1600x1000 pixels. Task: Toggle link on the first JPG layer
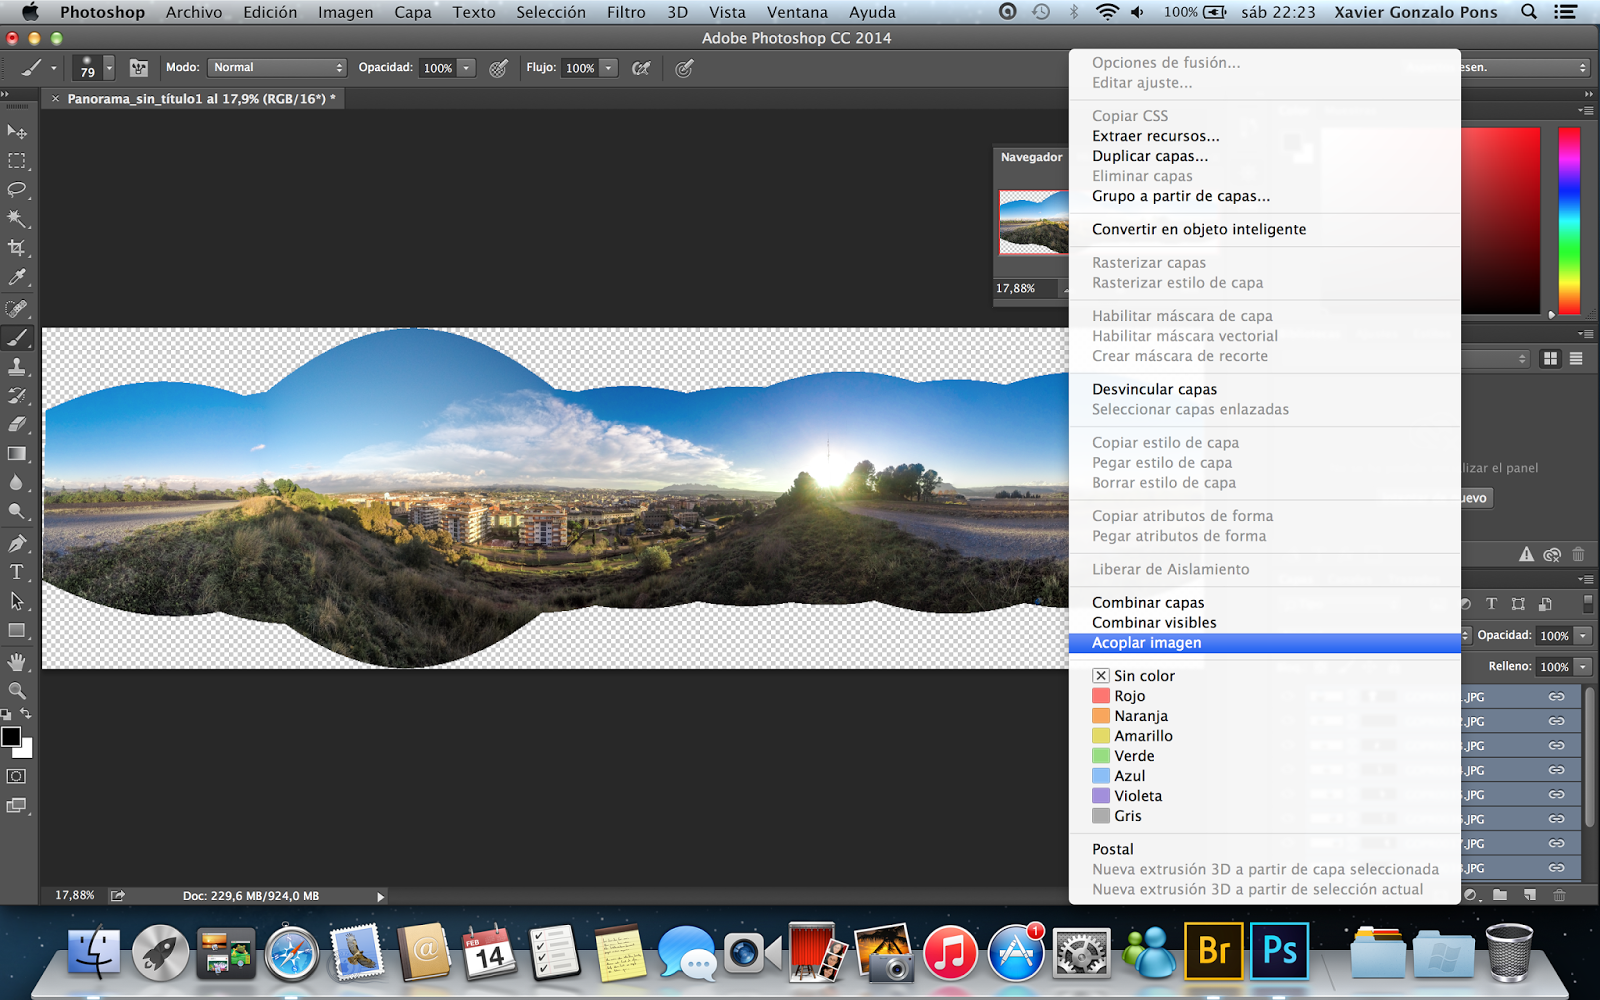coord(1557,697)
